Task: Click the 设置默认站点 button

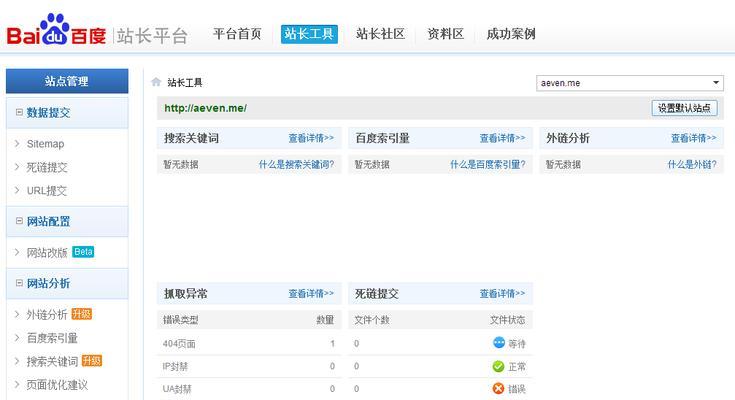Action: coord(684,108)
